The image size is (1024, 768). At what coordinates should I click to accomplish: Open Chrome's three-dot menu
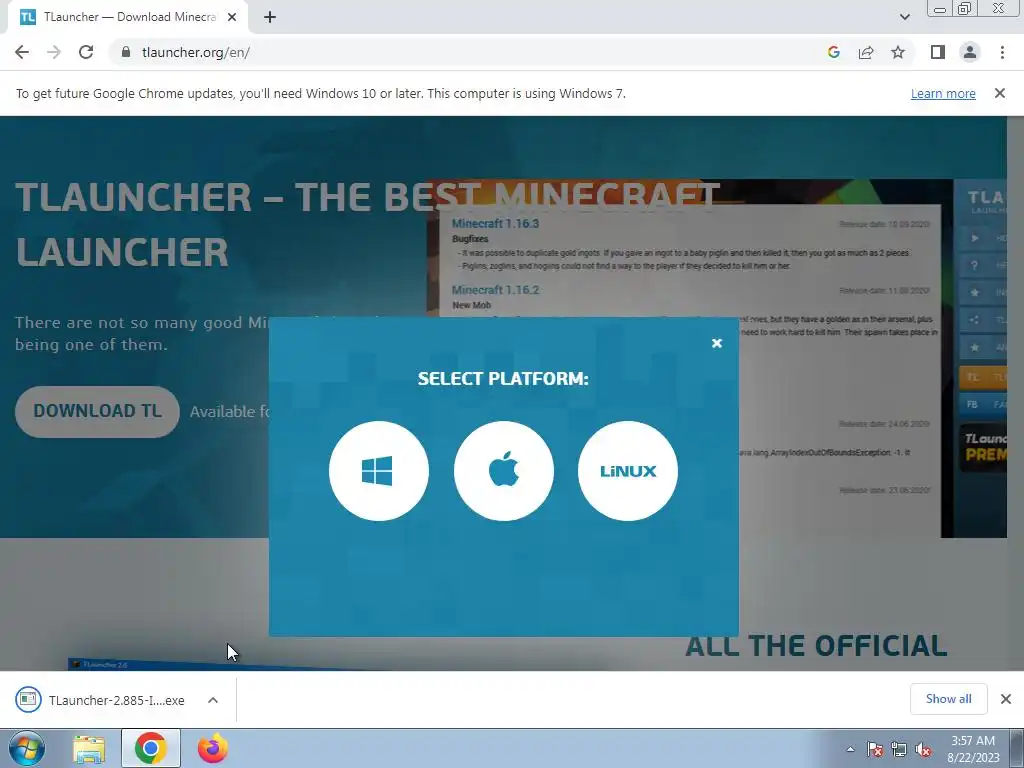click(x=1002, y=52)
